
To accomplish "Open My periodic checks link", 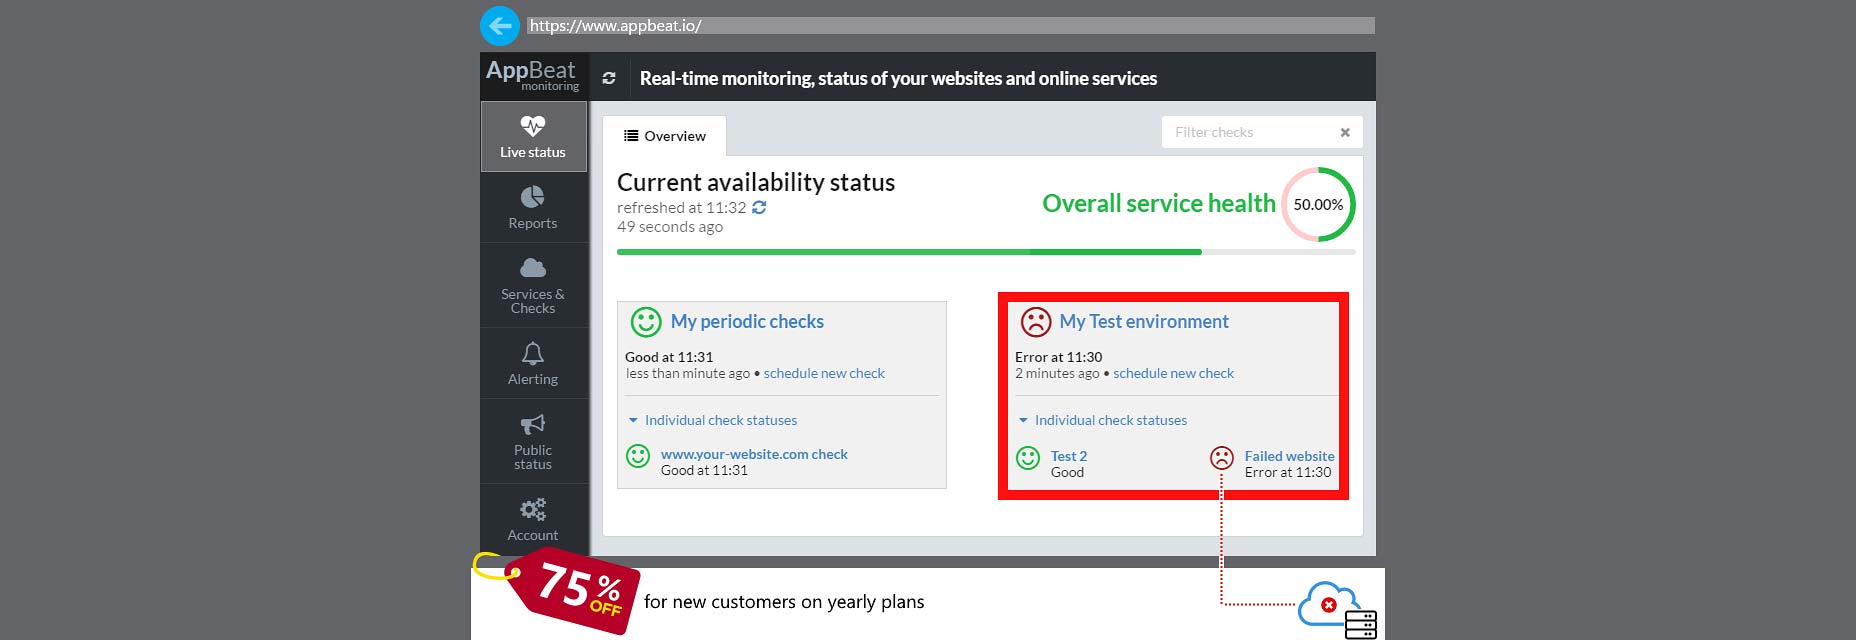I will point(747,321).
